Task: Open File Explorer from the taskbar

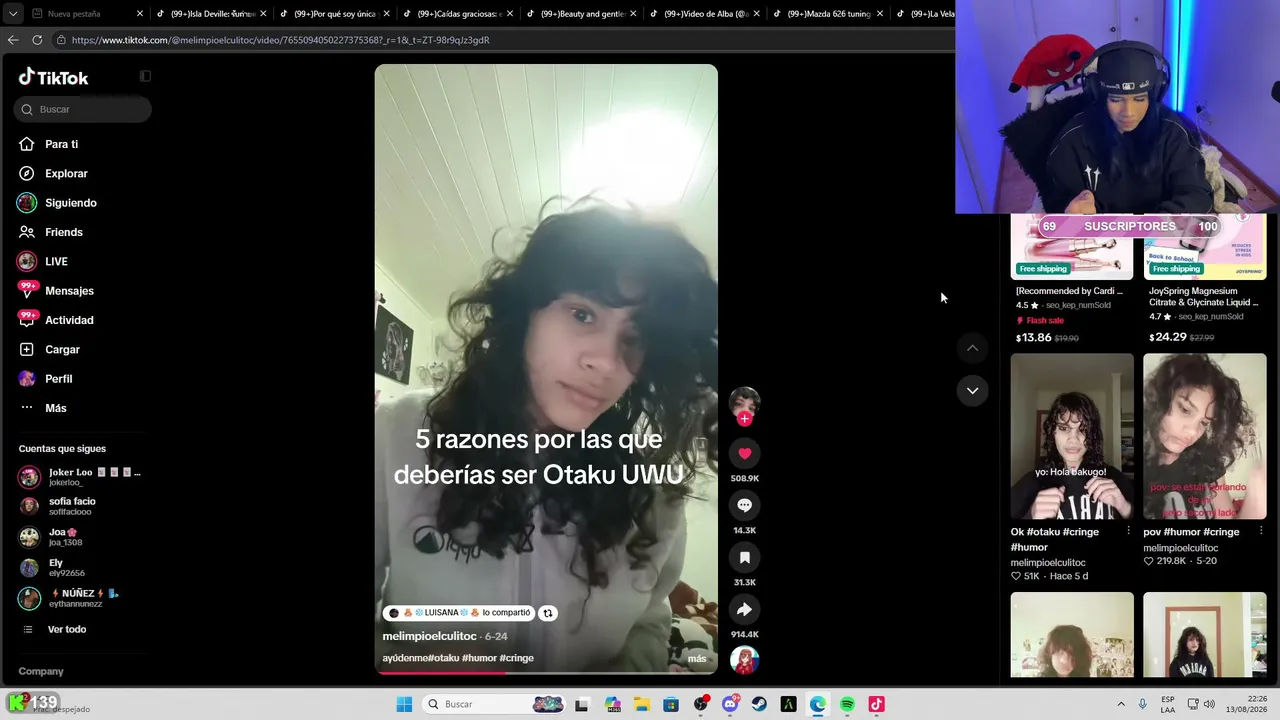Action: pyautogui.click(x=641, y=704)
